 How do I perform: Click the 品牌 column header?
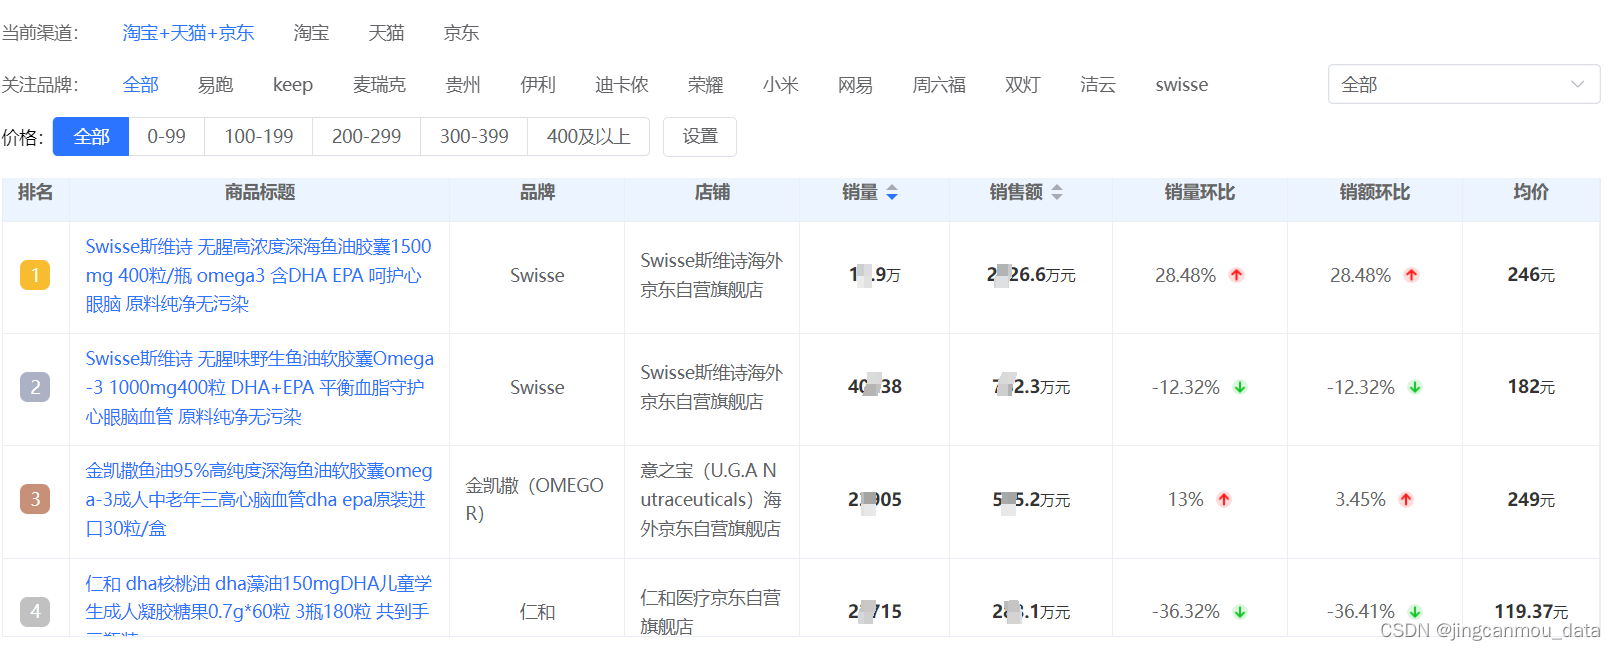pos(537,192)
